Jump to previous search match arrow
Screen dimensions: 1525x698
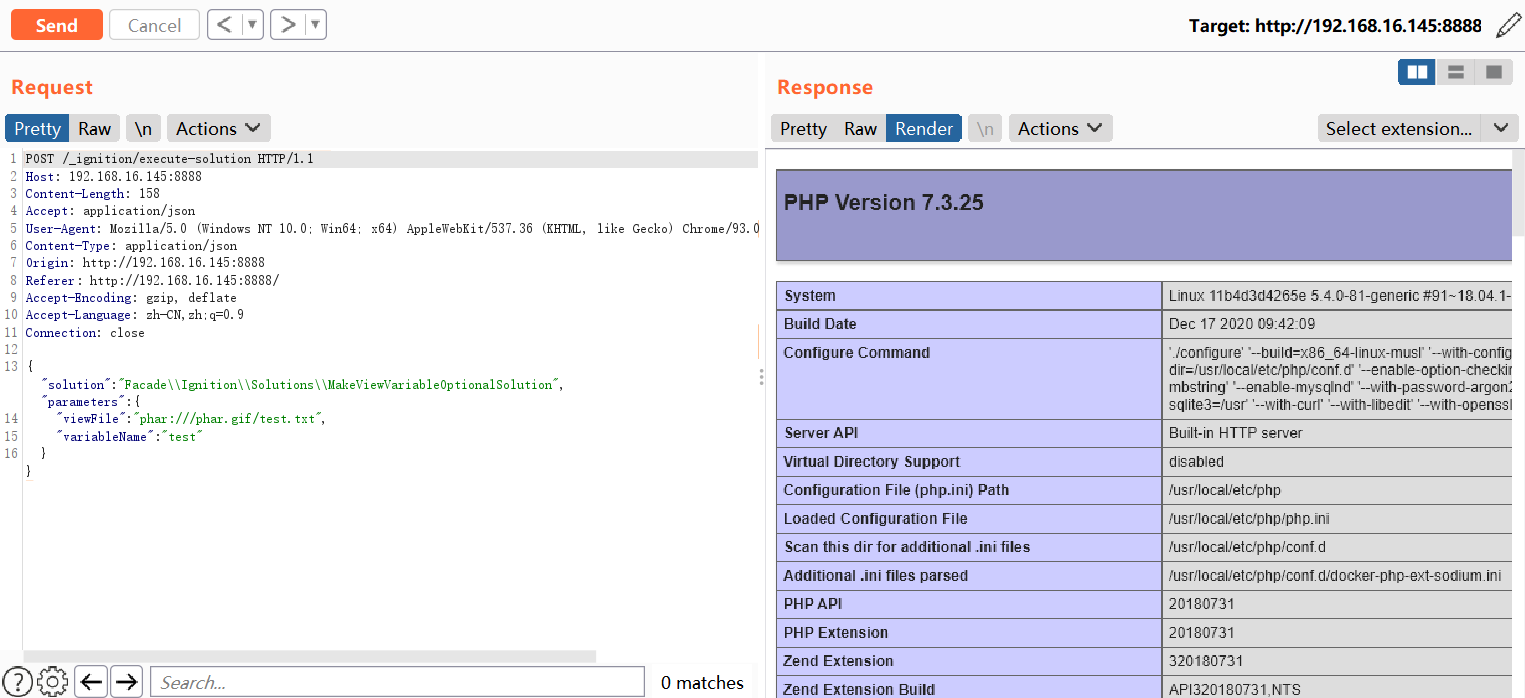tap(92, 682)
